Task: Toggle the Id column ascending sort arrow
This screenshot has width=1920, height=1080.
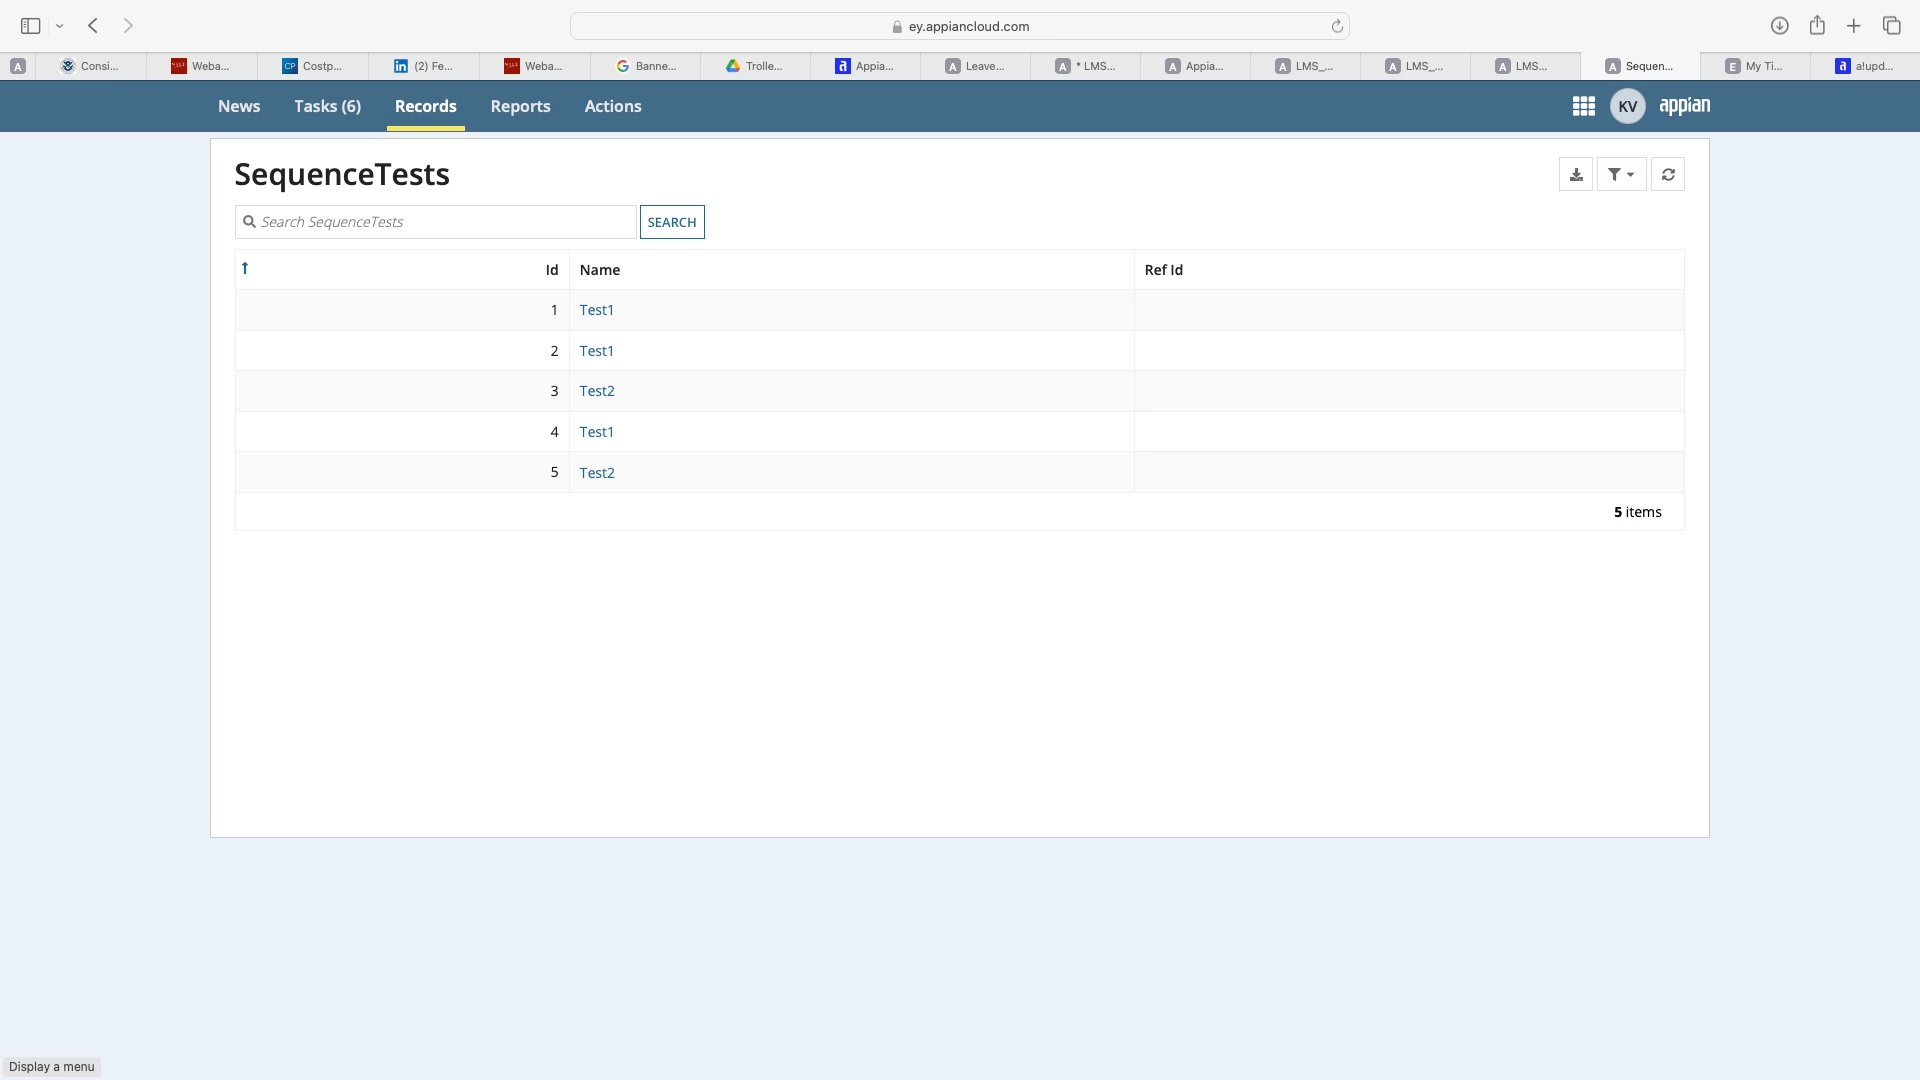Action: pyautogui.click(x=245, y=268)
